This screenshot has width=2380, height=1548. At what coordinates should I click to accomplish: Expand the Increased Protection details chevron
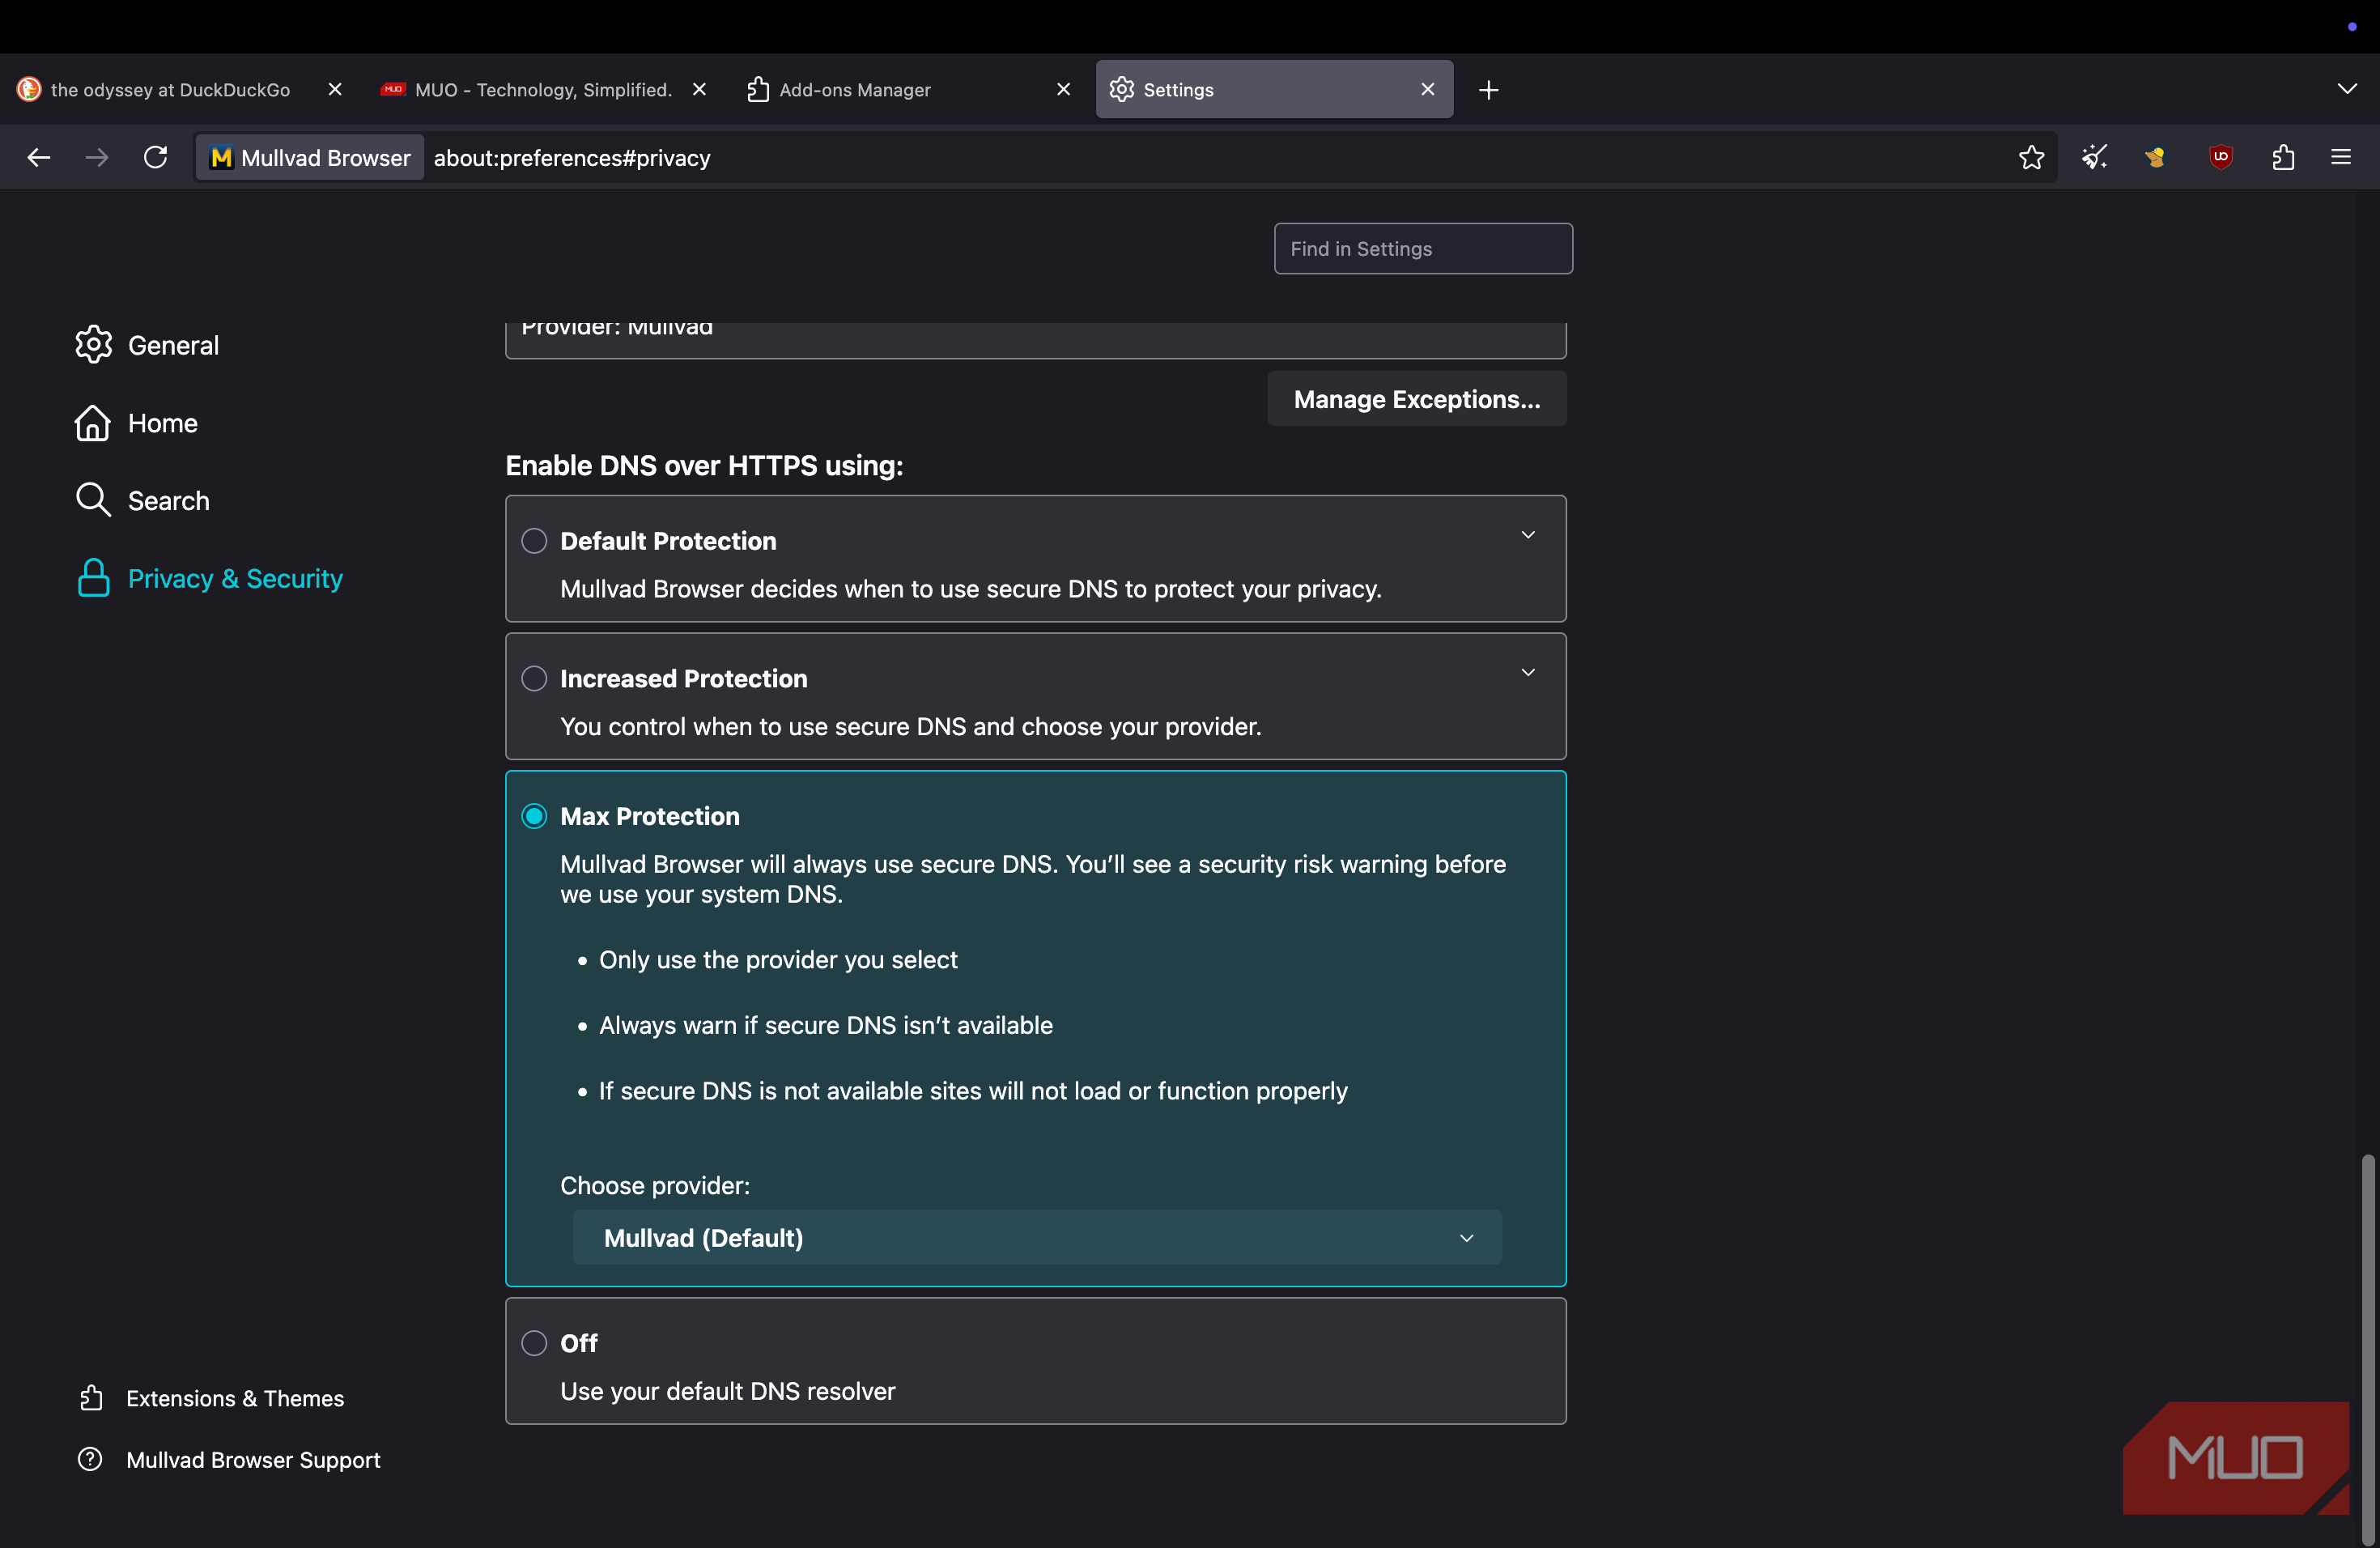coord(1528,672)
